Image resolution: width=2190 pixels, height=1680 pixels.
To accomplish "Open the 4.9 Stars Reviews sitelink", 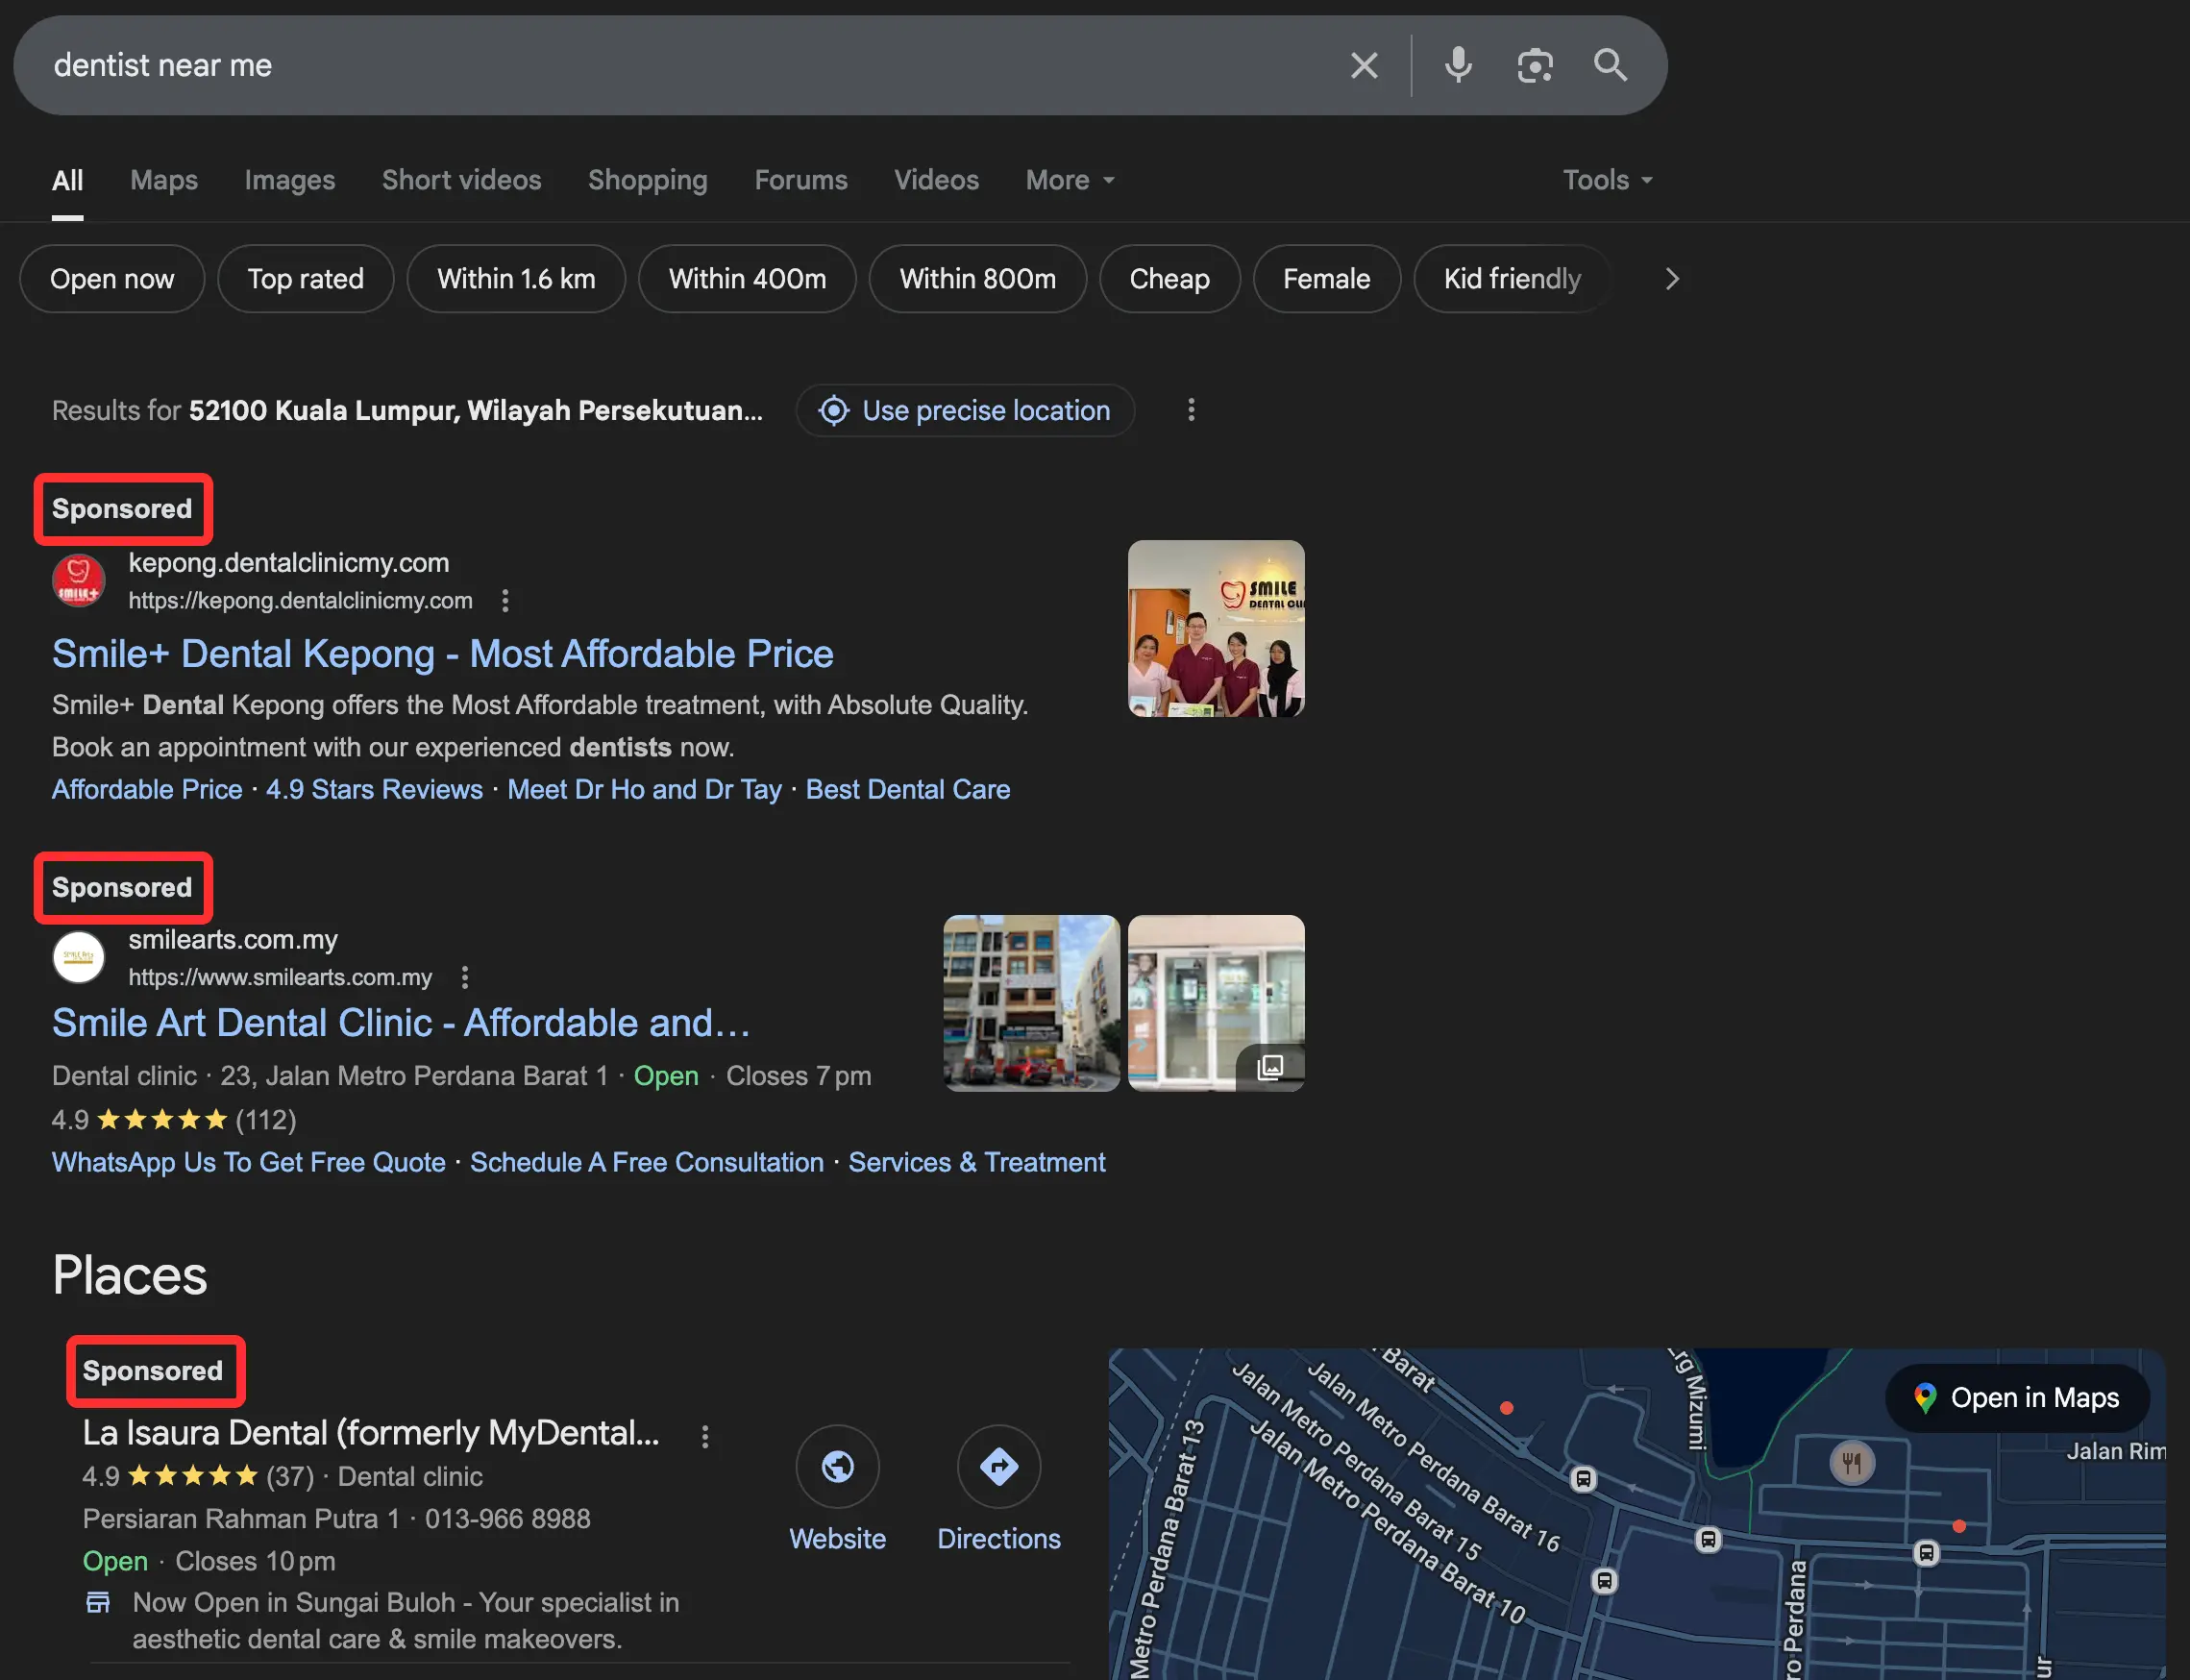I will tap(374, 790).
